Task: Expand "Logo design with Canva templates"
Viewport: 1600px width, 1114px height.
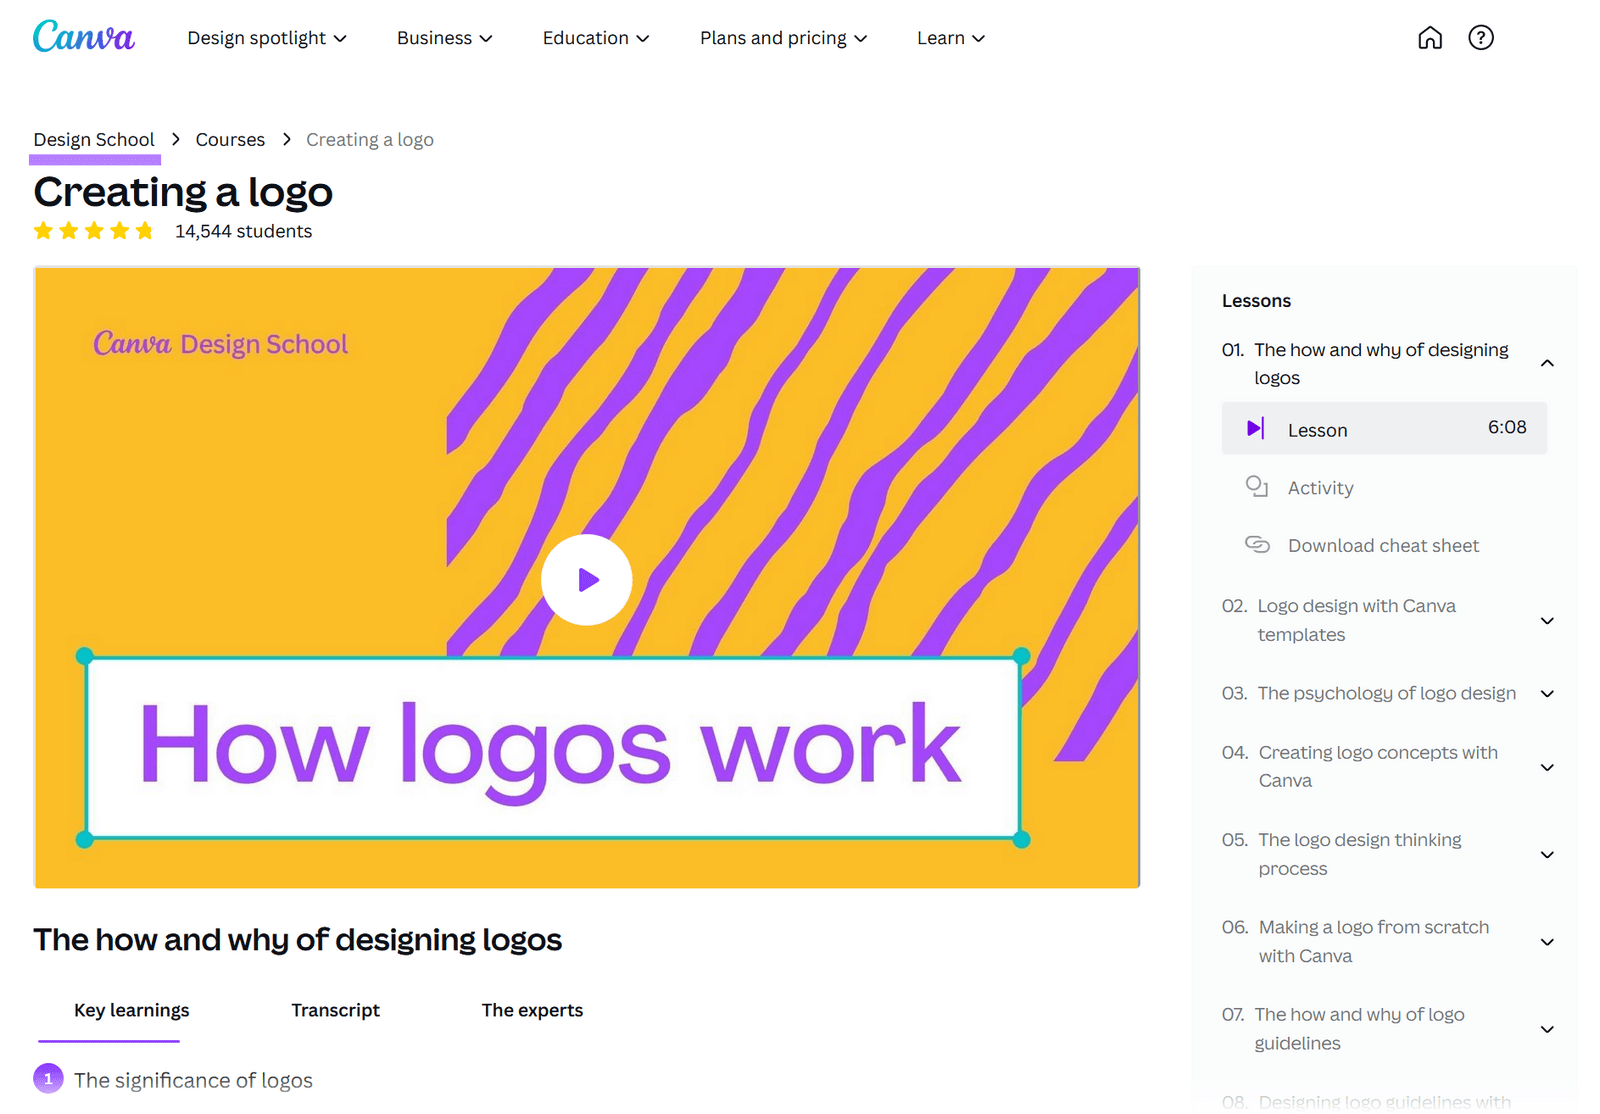Action: pos(1548,620)
